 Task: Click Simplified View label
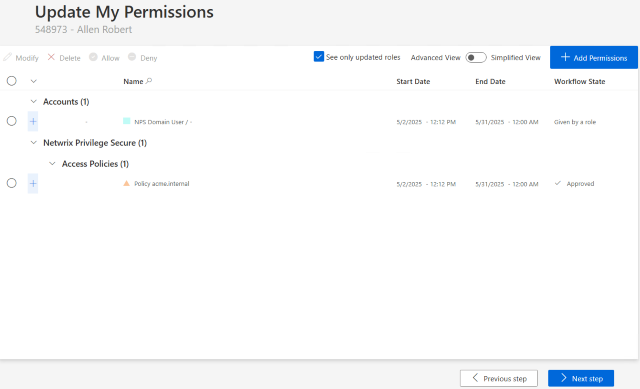516,58
